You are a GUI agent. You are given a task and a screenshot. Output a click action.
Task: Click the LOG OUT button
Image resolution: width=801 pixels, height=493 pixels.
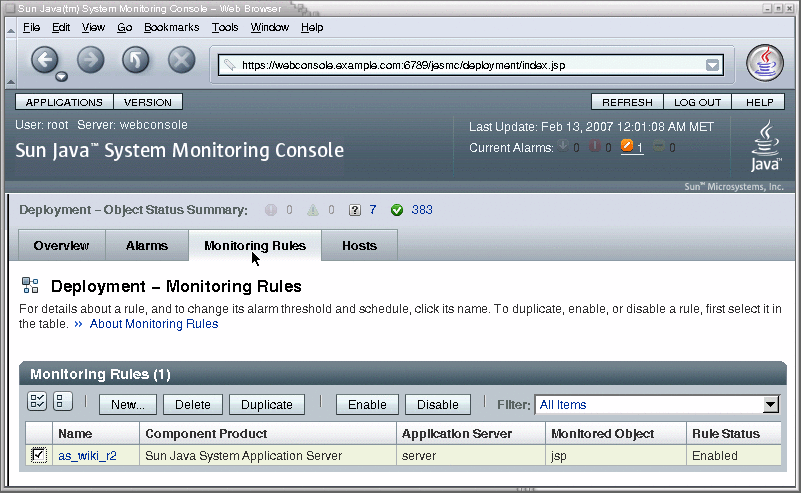697,102
